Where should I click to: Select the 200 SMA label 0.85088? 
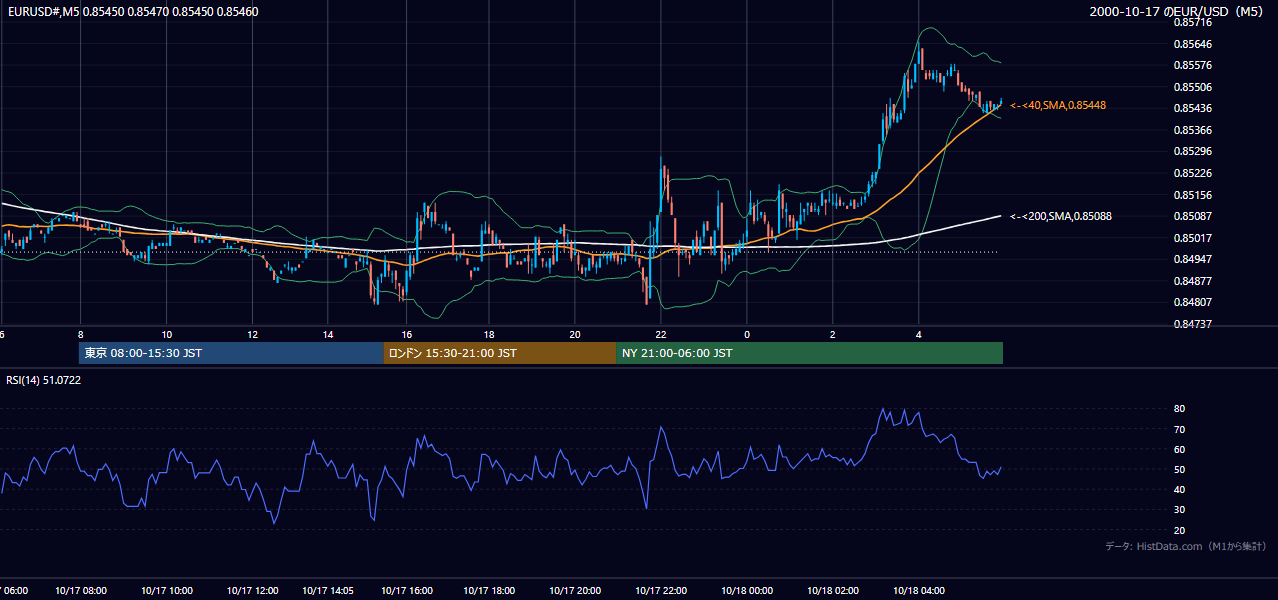[x=1061, y=216]
